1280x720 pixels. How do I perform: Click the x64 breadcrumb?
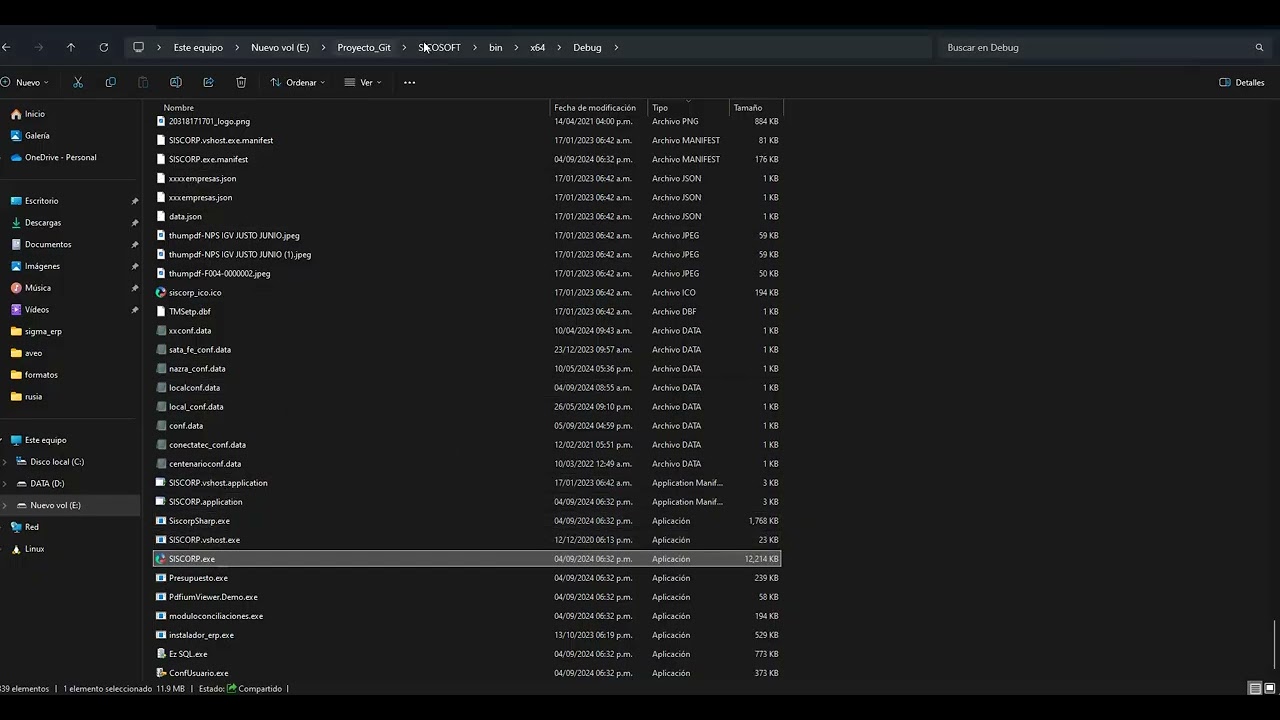[x=538, y=47]
